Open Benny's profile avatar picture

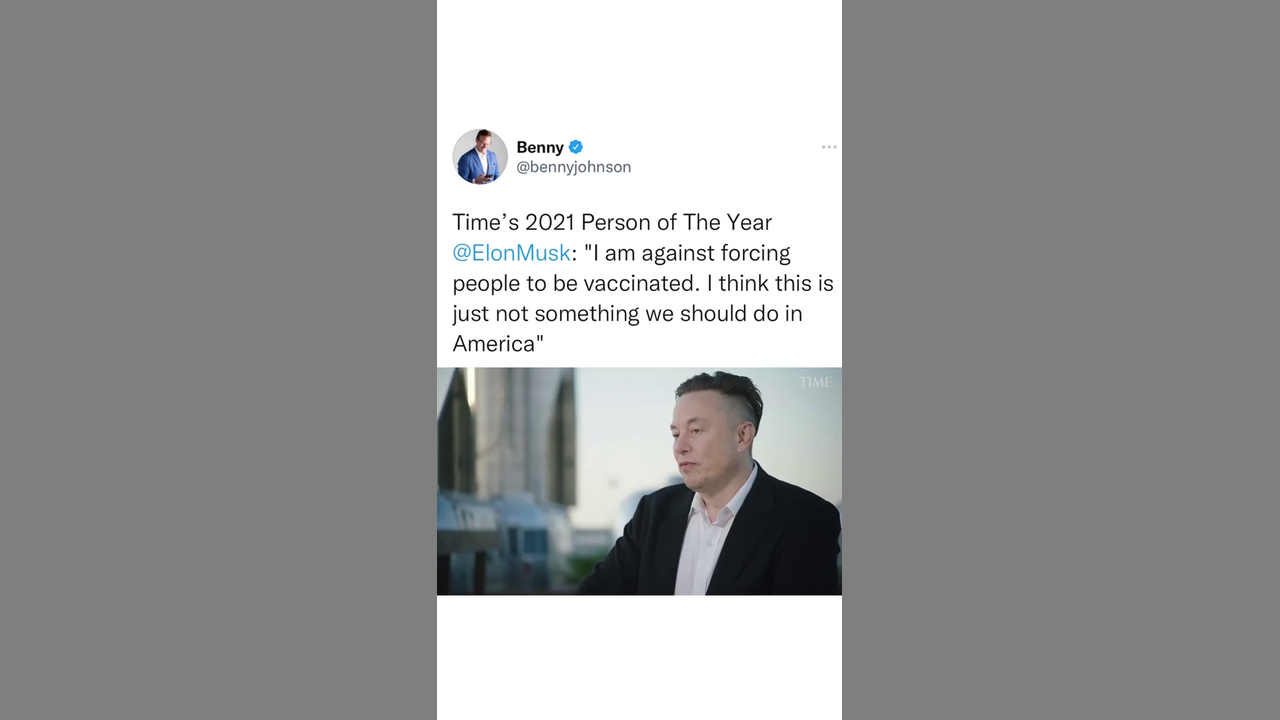click(x=480, y=156)
